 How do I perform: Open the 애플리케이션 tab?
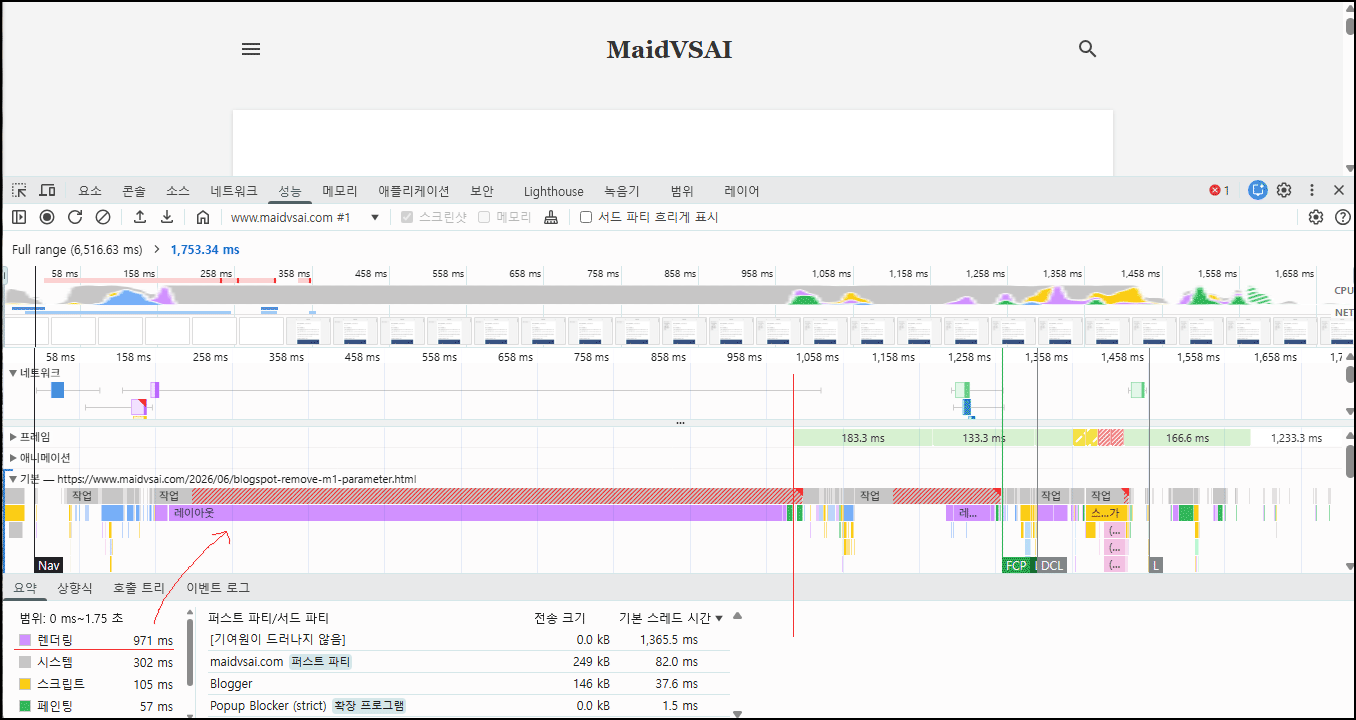pos(414,191)
